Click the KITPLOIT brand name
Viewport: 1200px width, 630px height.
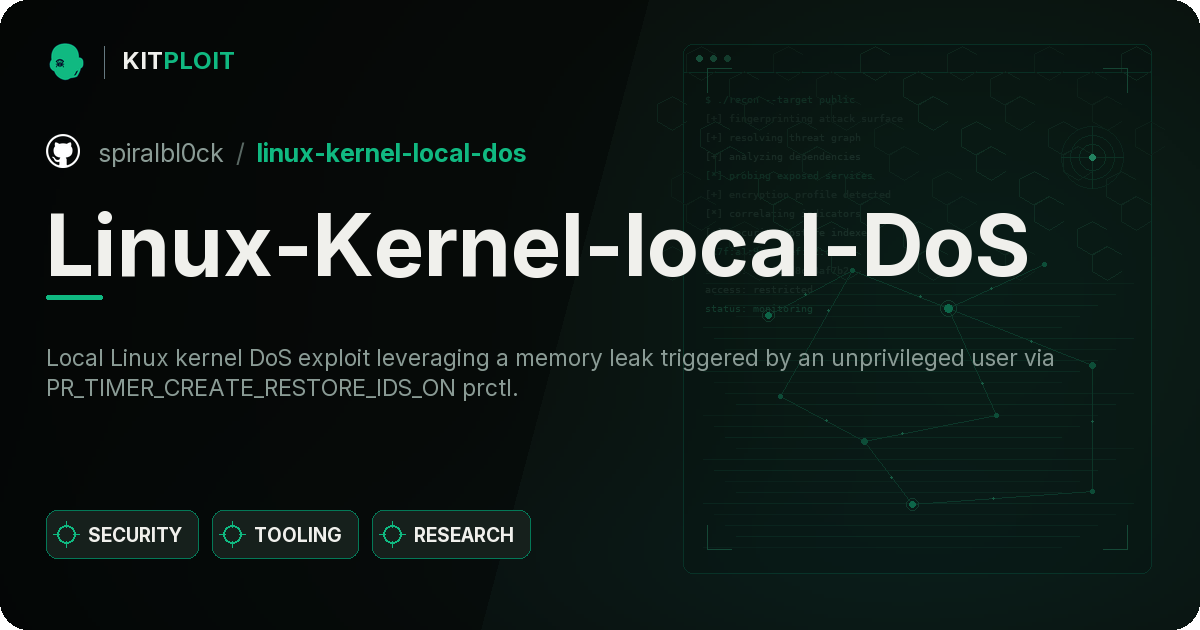(x=178, y=61)
